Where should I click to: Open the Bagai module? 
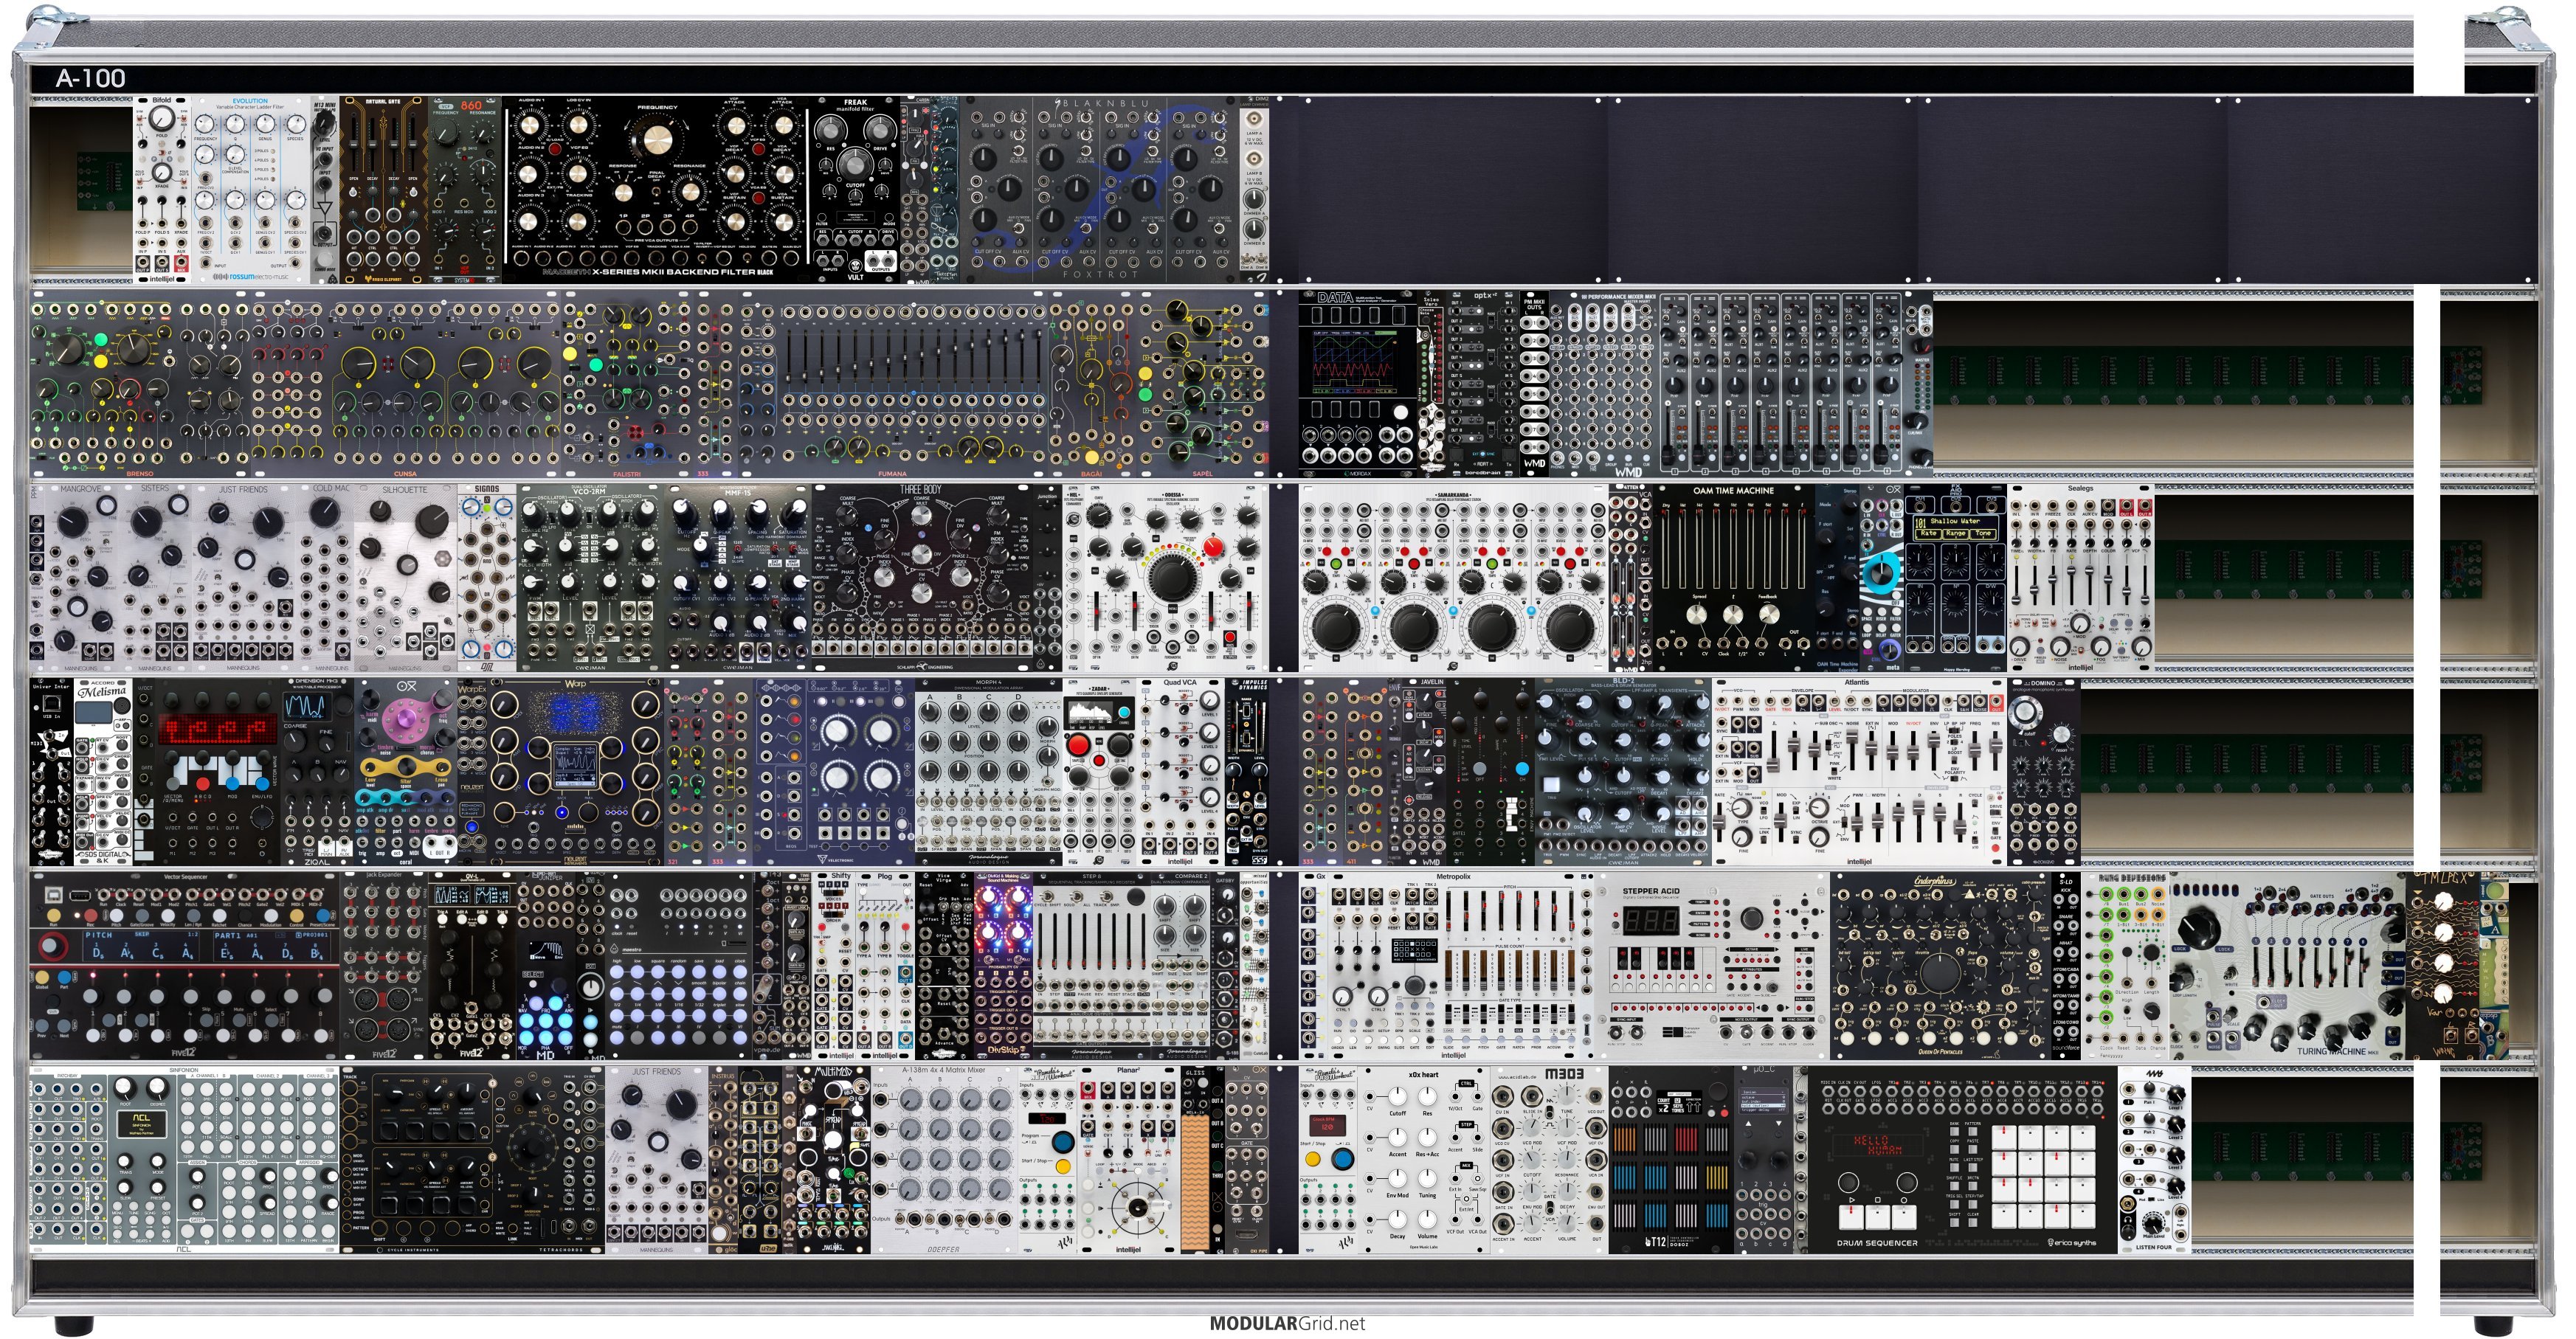[1093, 383]
